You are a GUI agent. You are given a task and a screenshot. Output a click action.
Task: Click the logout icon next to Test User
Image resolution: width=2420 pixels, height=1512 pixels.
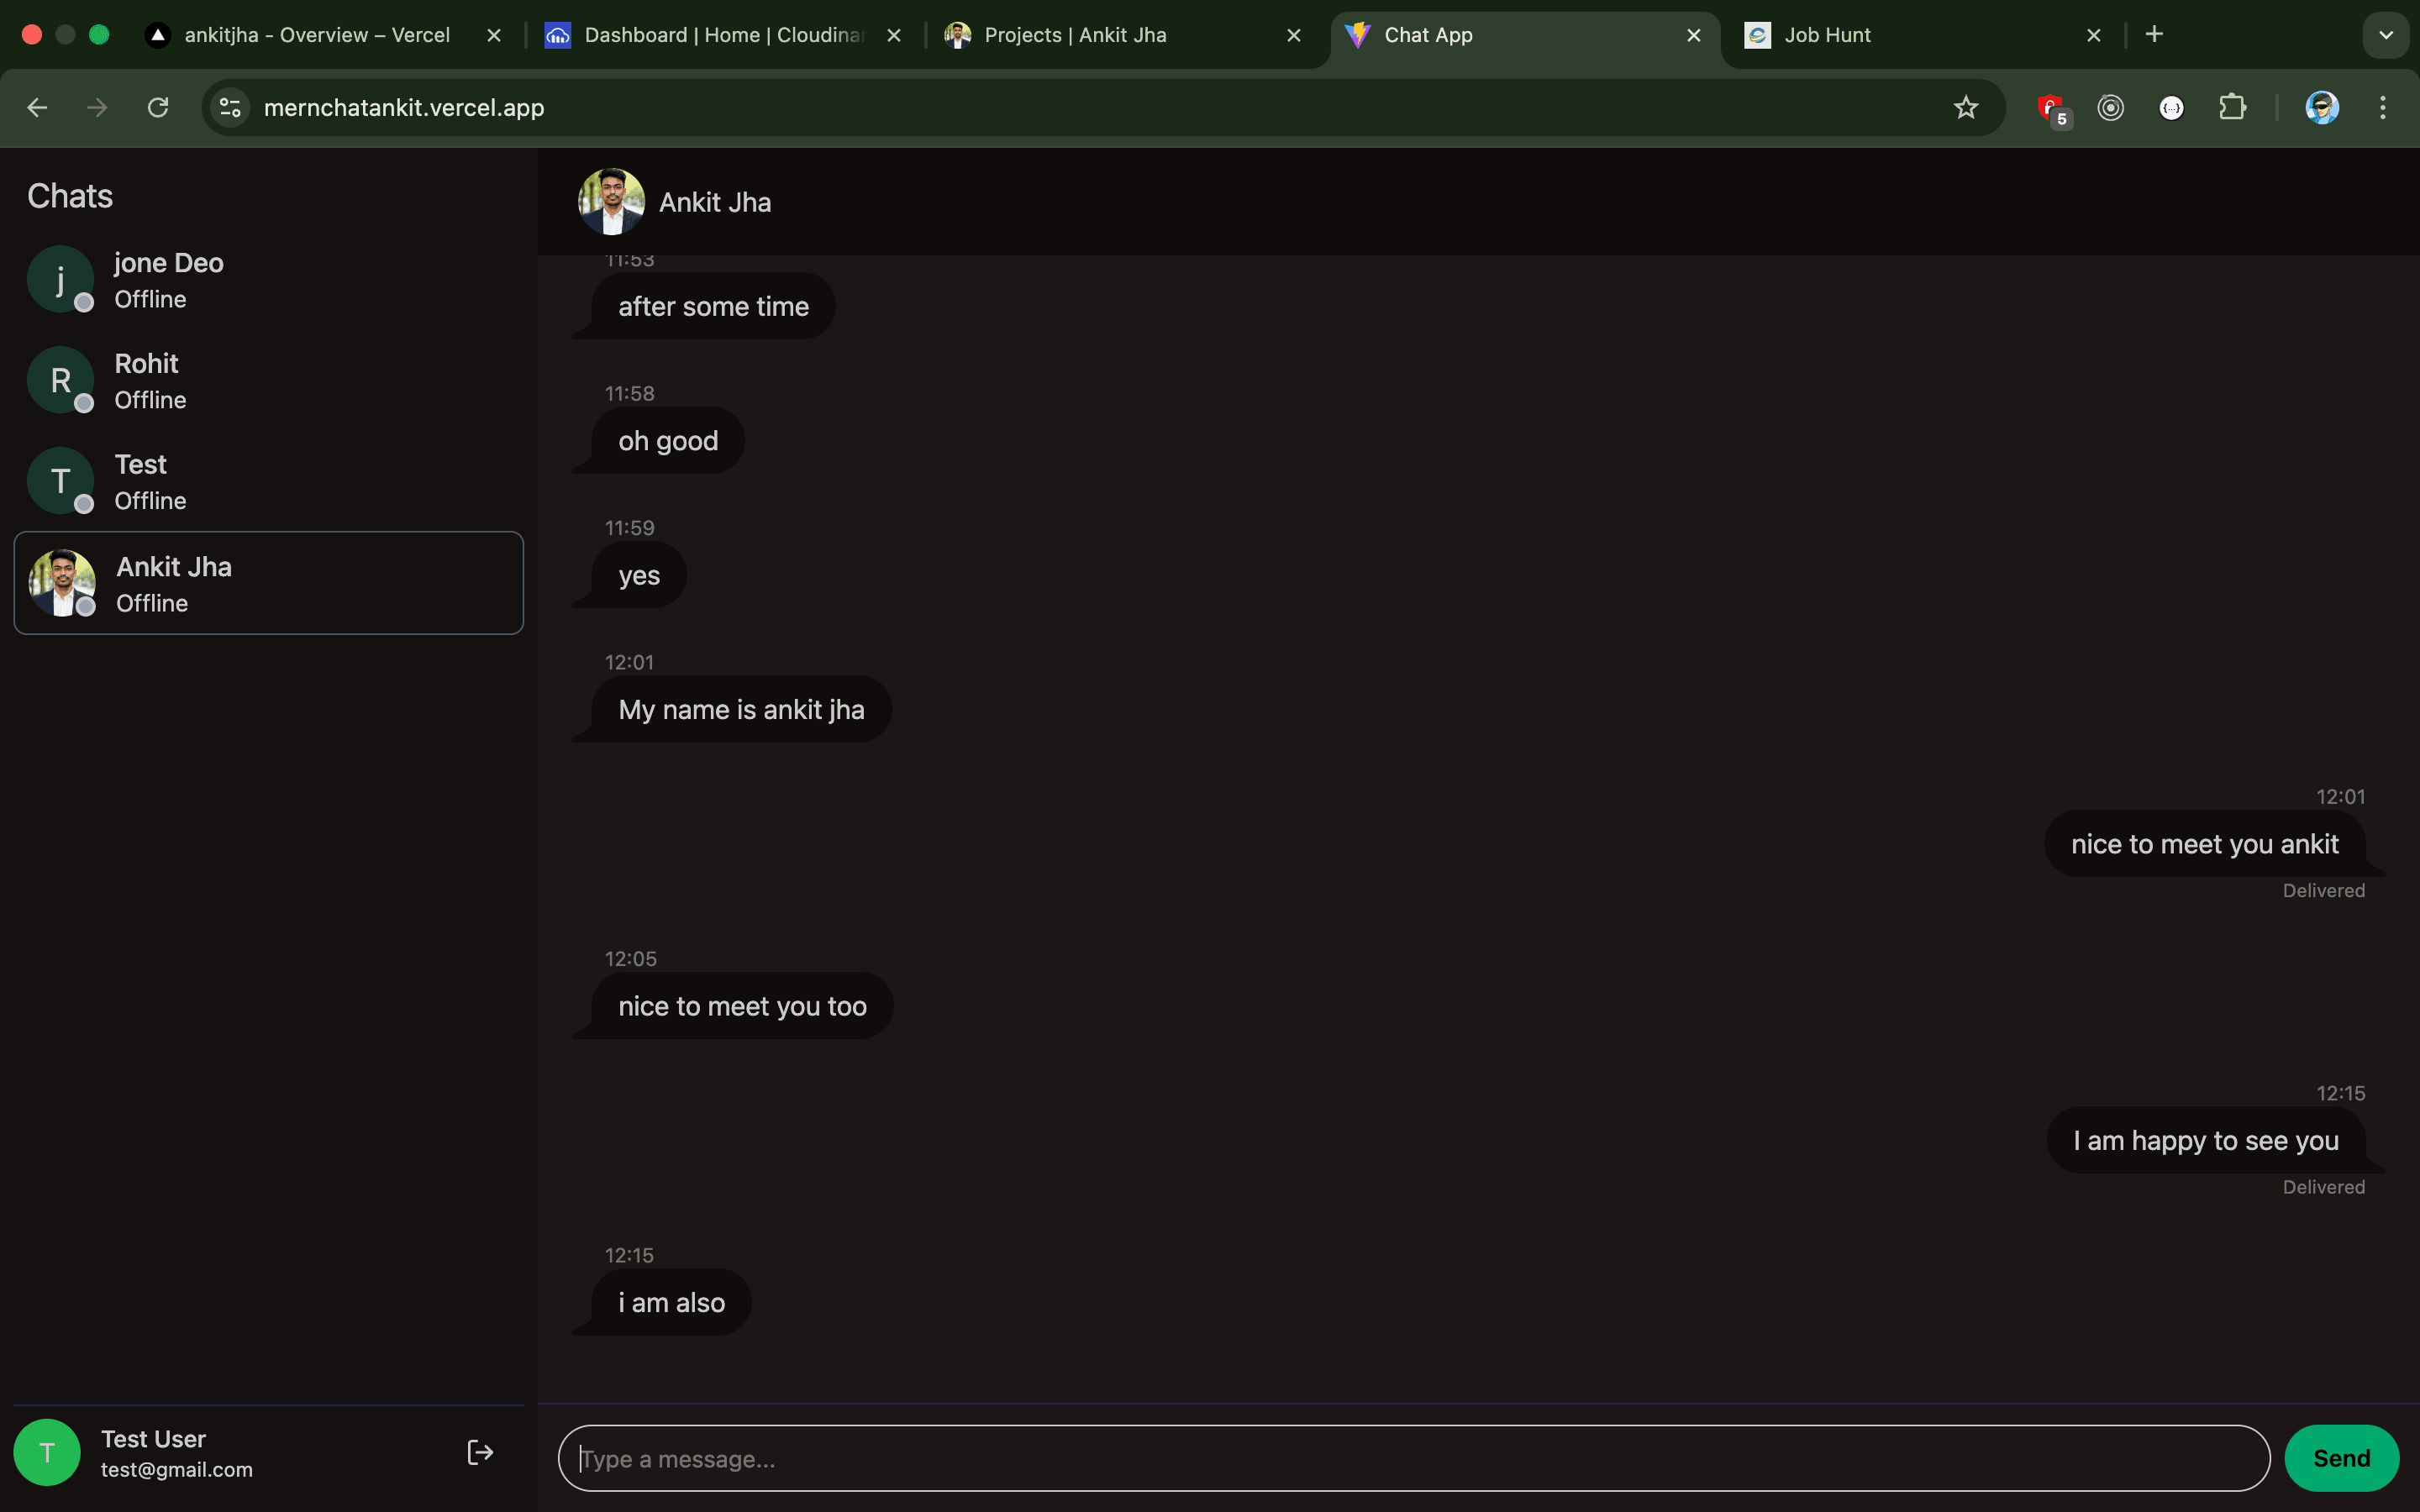point(479,1451)
